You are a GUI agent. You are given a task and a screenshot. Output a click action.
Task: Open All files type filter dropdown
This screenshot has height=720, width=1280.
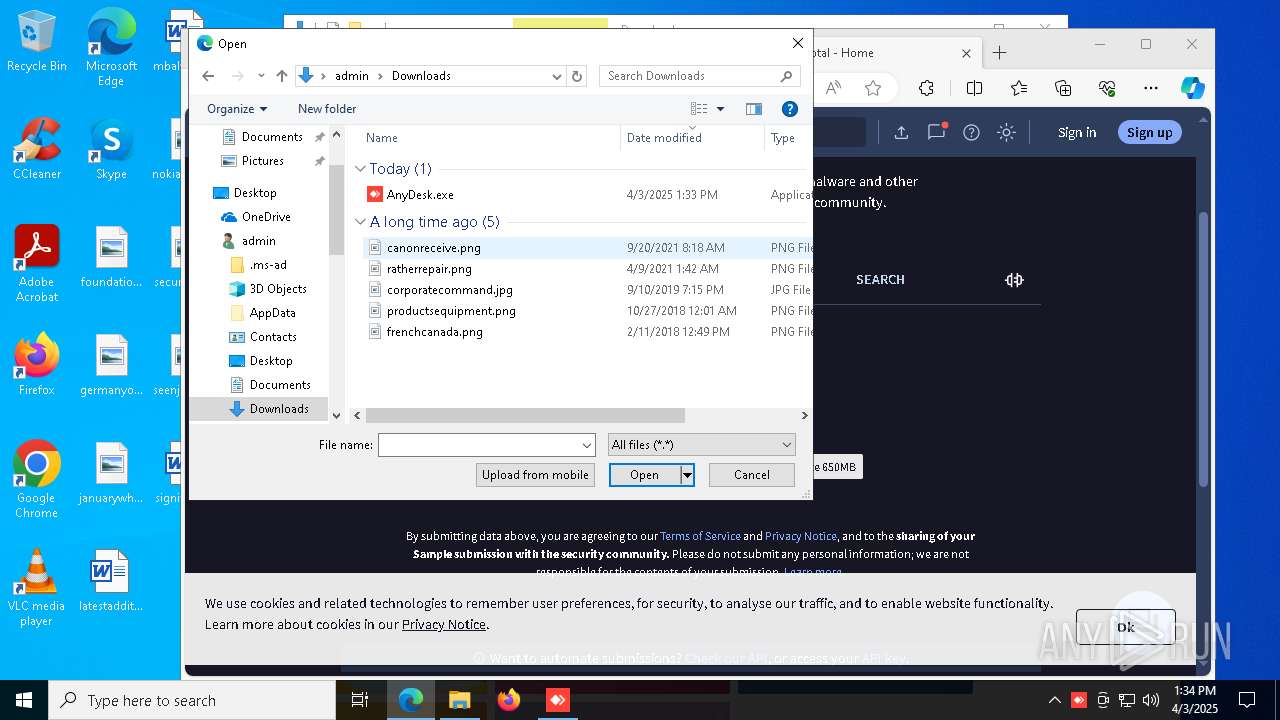point(701,445)
